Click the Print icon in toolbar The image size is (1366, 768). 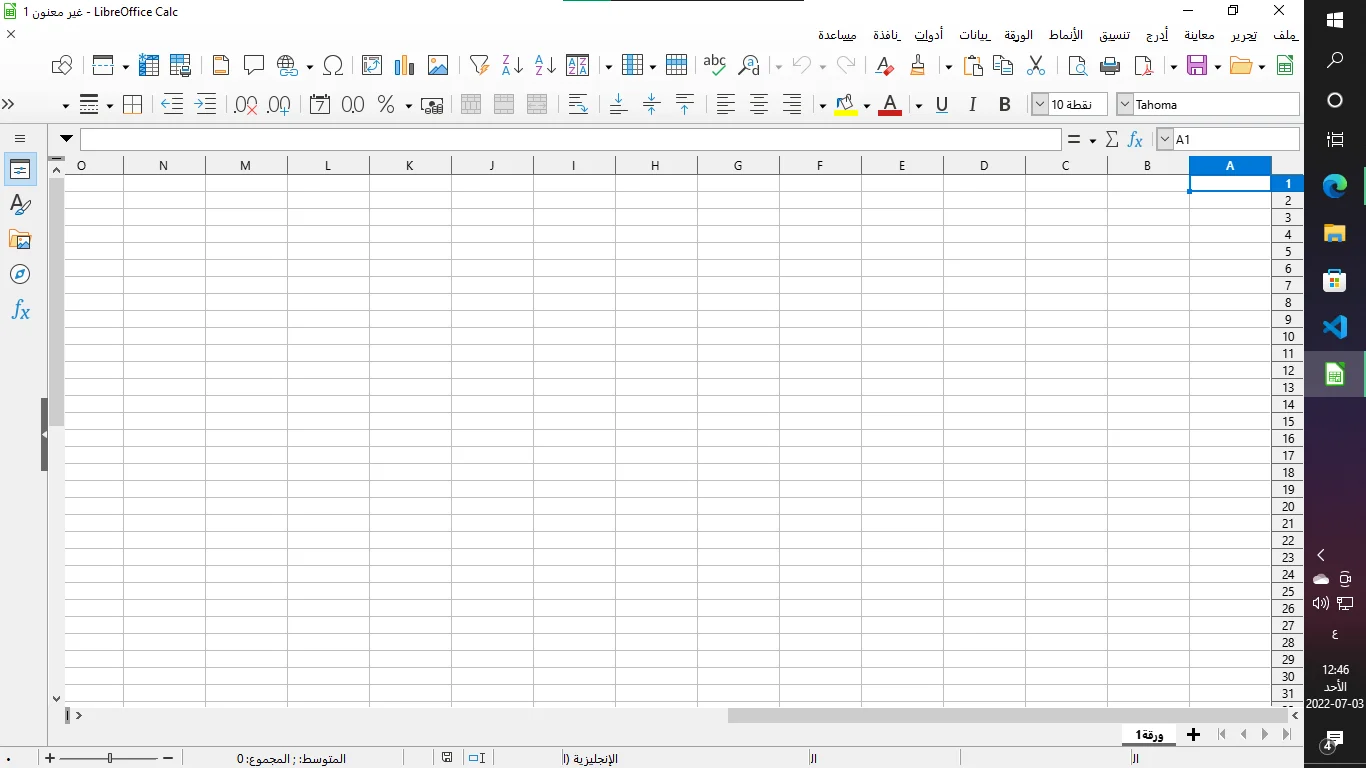point(1110,66)
